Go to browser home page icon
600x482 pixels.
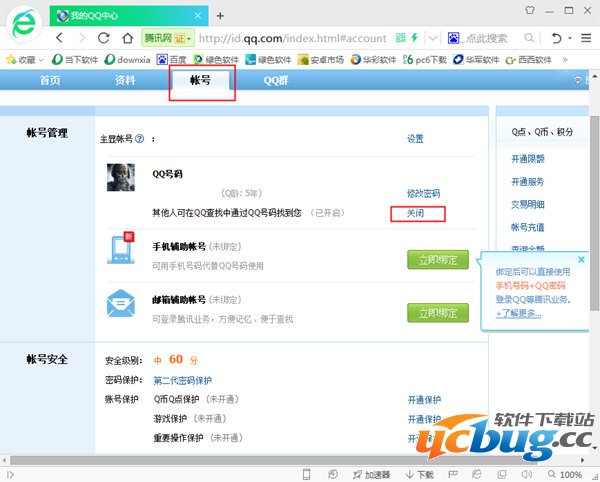click(x=127, y=38)
